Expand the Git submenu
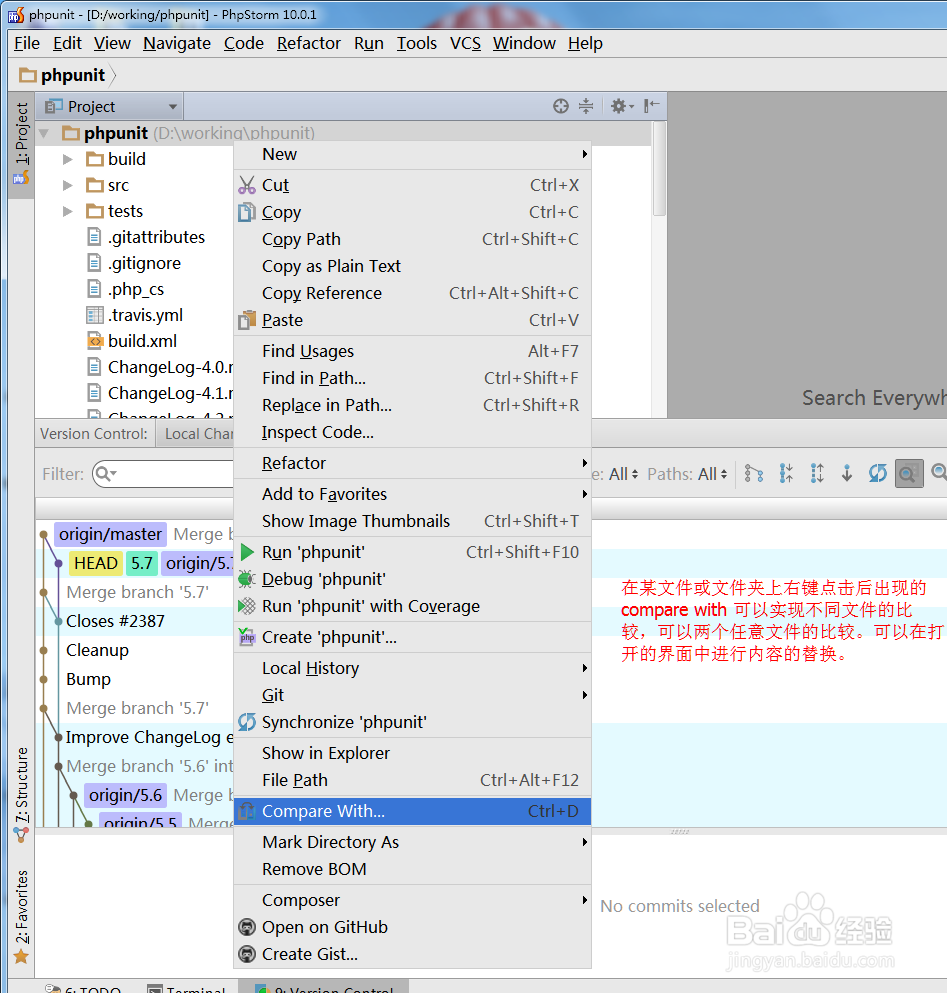This screenshot has height=993, width=947. click(x=412, y=695)
